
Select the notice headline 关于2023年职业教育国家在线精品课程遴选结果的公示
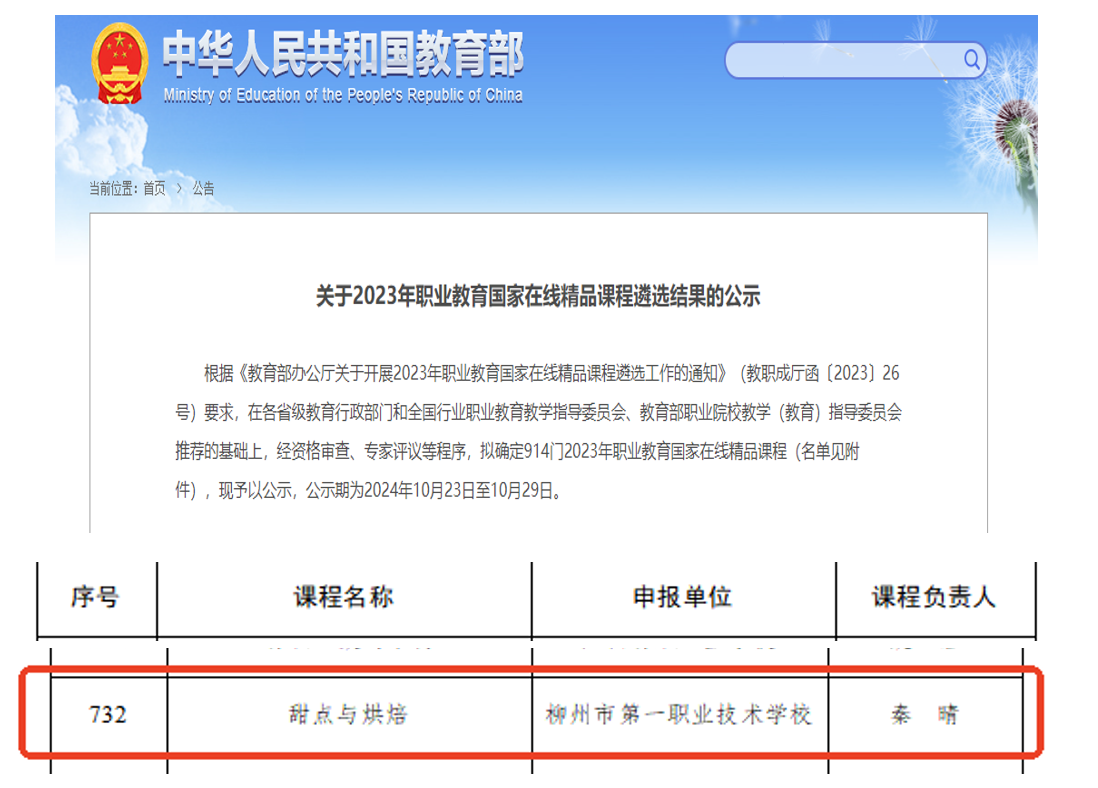pos(538,296)
